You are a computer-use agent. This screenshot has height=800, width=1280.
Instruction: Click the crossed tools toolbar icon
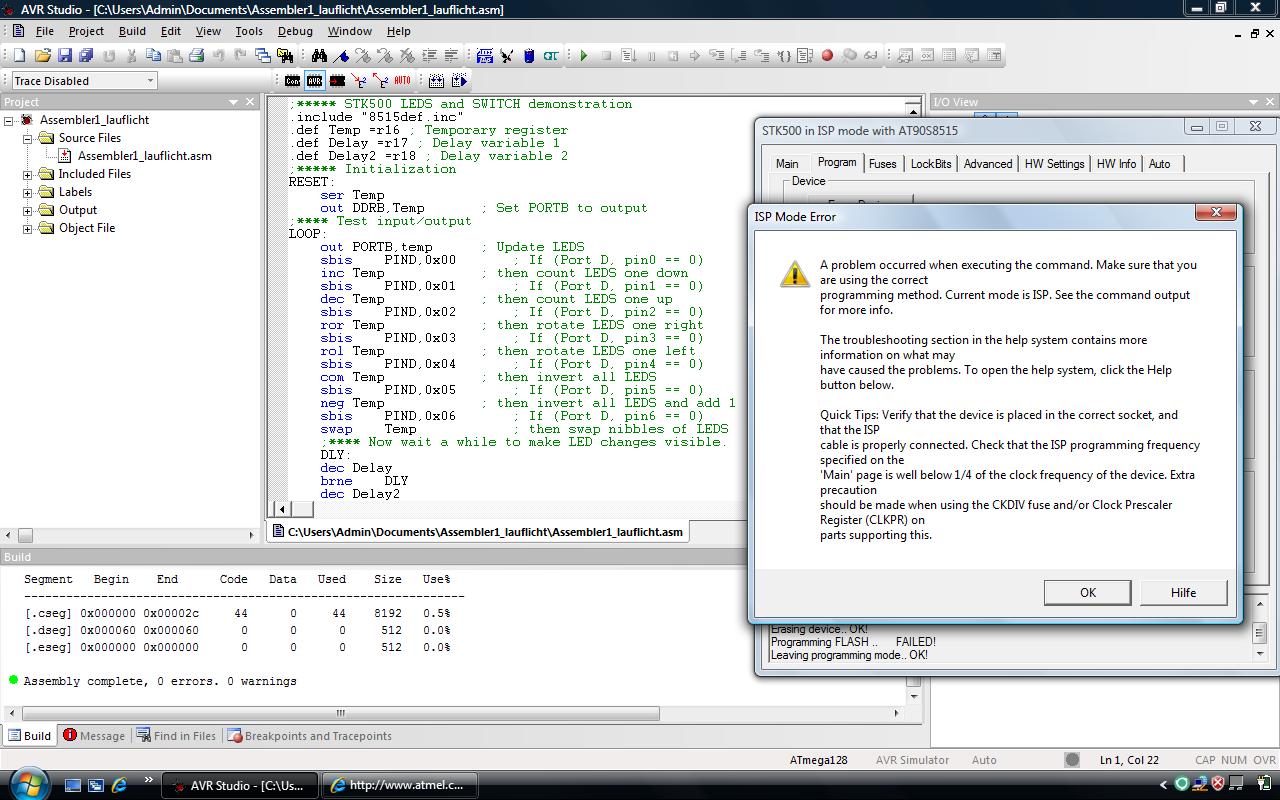point(506,56)
